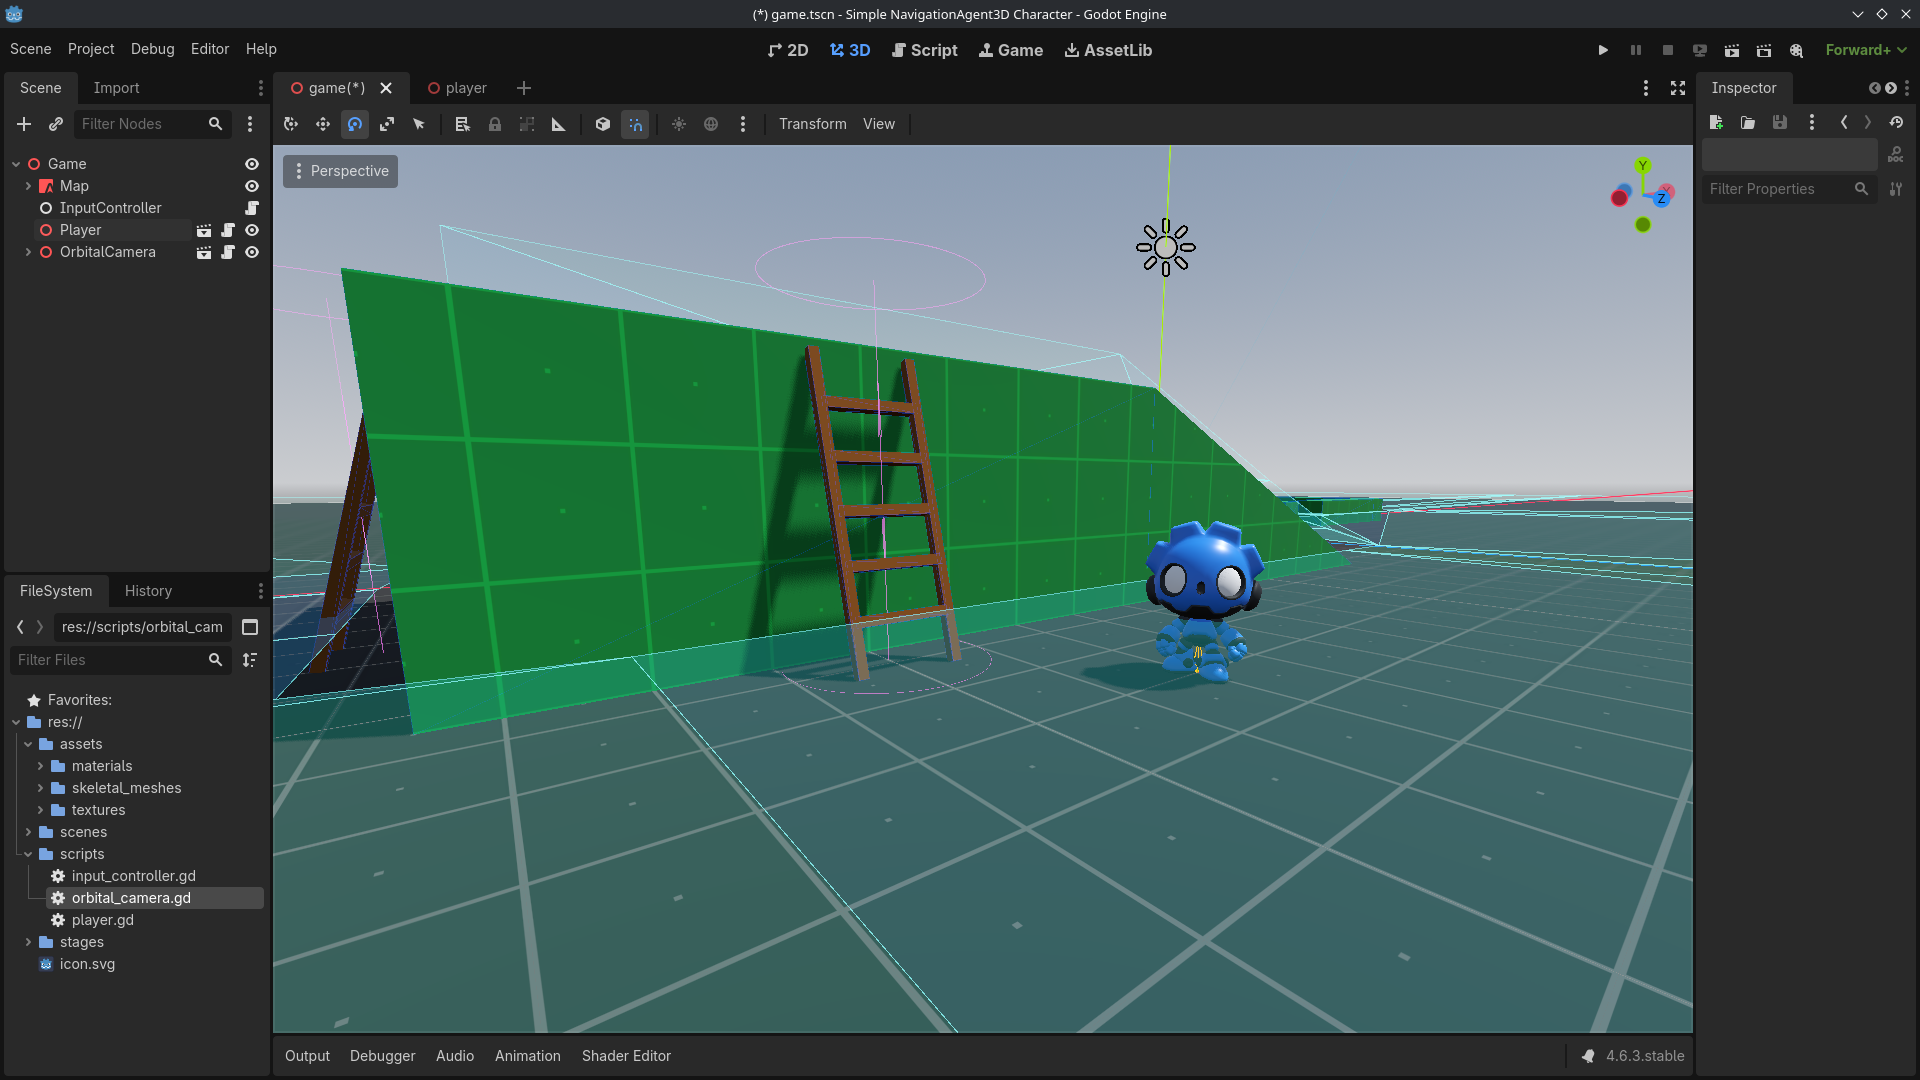Open the Forward+ renderer dropdown
The height and width of the screenshot is (1080, 1920).
1866,50
